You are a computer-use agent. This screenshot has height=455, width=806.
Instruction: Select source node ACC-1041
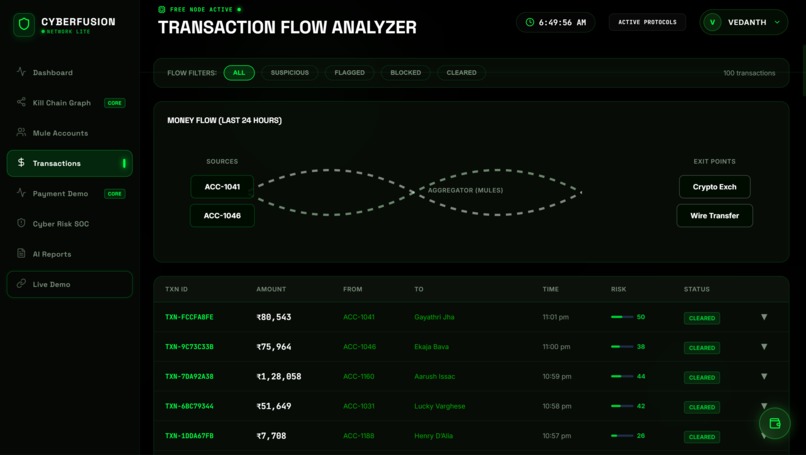point(222,187)
